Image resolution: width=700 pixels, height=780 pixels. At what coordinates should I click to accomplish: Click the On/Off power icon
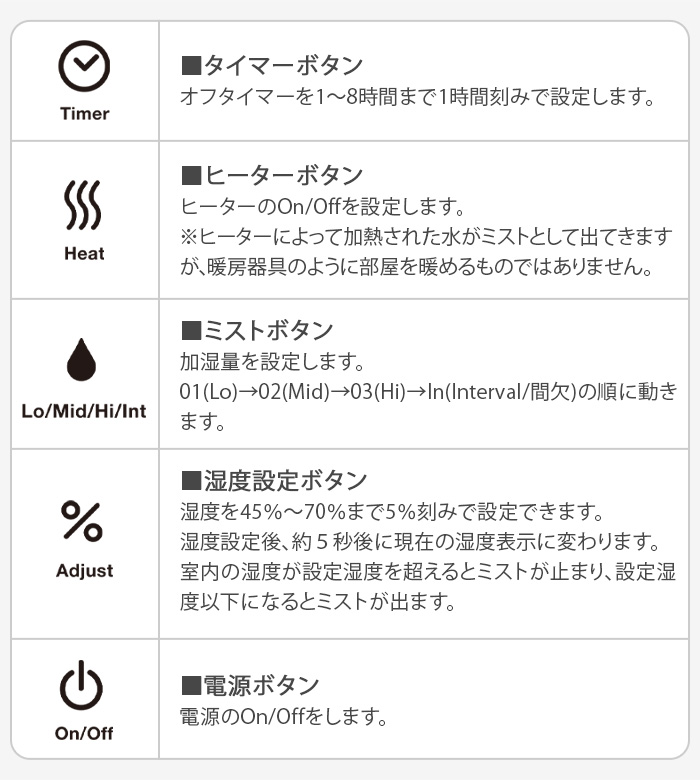point(81,685)
